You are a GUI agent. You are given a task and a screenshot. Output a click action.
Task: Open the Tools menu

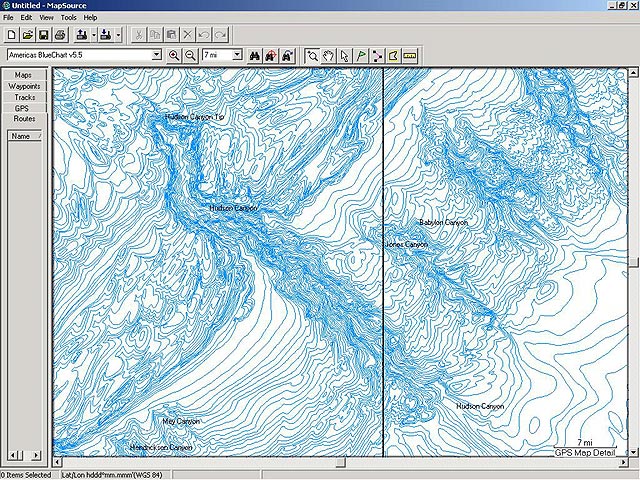(x=68, y=17)
